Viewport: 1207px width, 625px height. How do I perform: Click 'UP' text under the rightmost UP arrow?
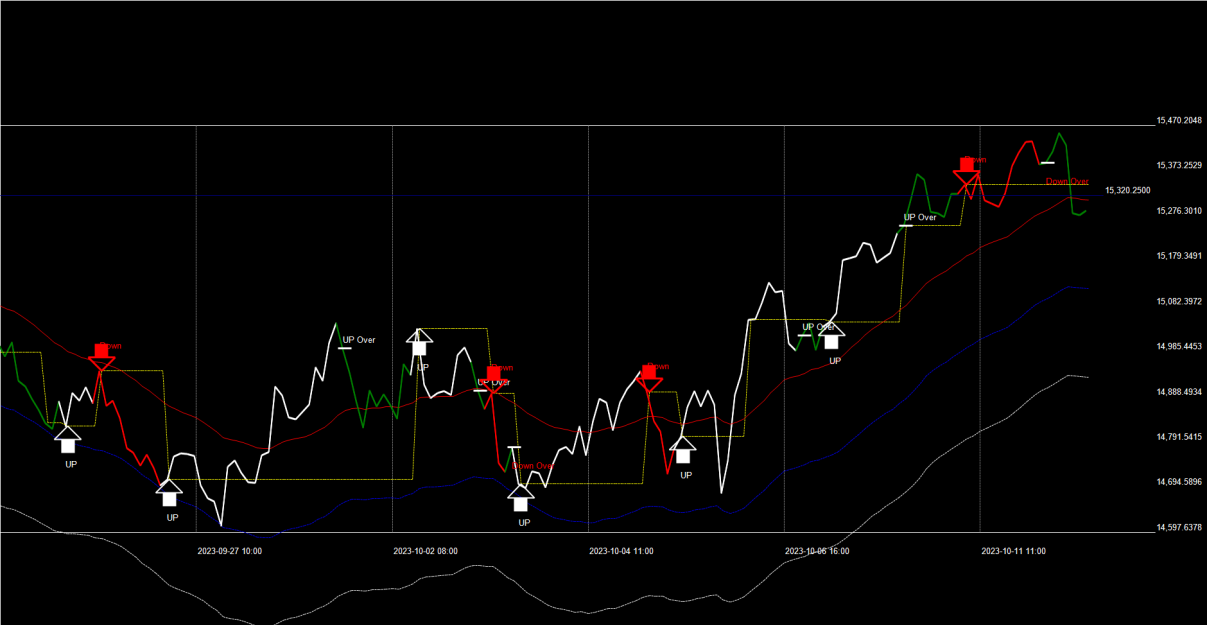(x=835, y=361)
